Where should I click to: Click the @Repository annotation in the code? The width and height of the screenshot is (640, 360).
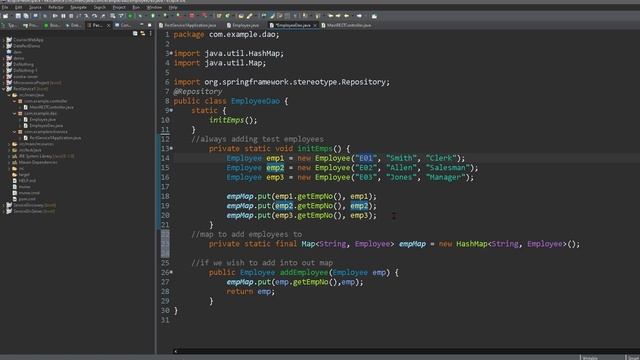coord(198,91)
